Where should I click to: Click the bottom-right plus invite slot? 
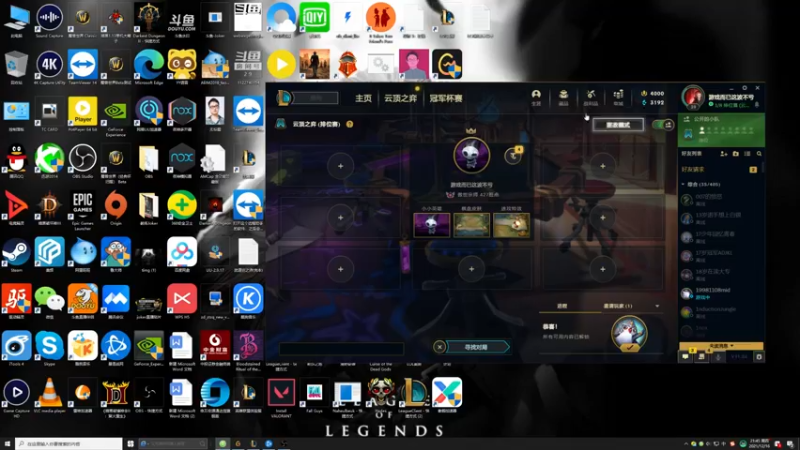603,269
